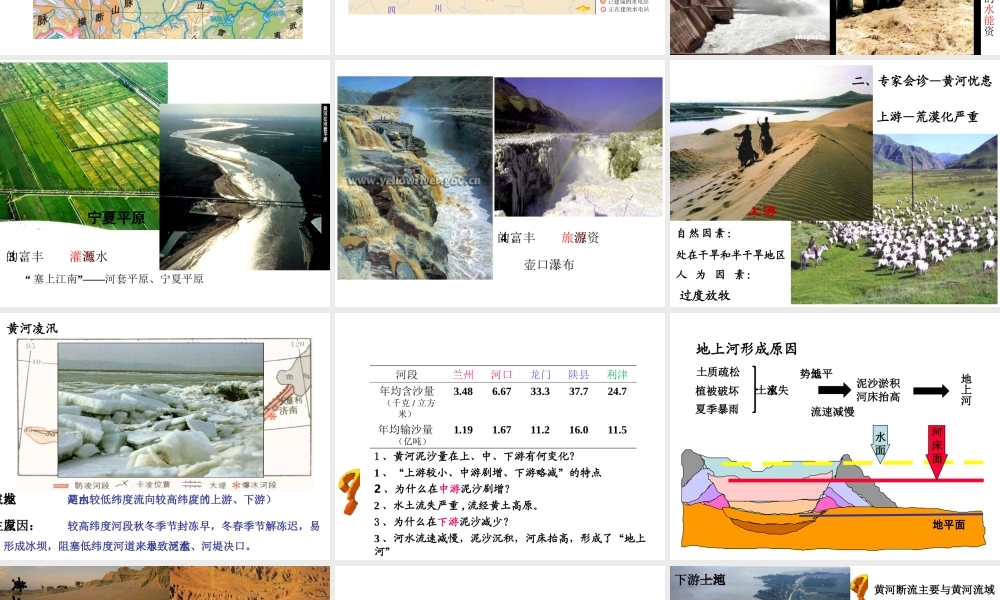This screenshot has width=1000, height=600.
Task: Click the text 夏季暴雨
Action: coord(717,409)
